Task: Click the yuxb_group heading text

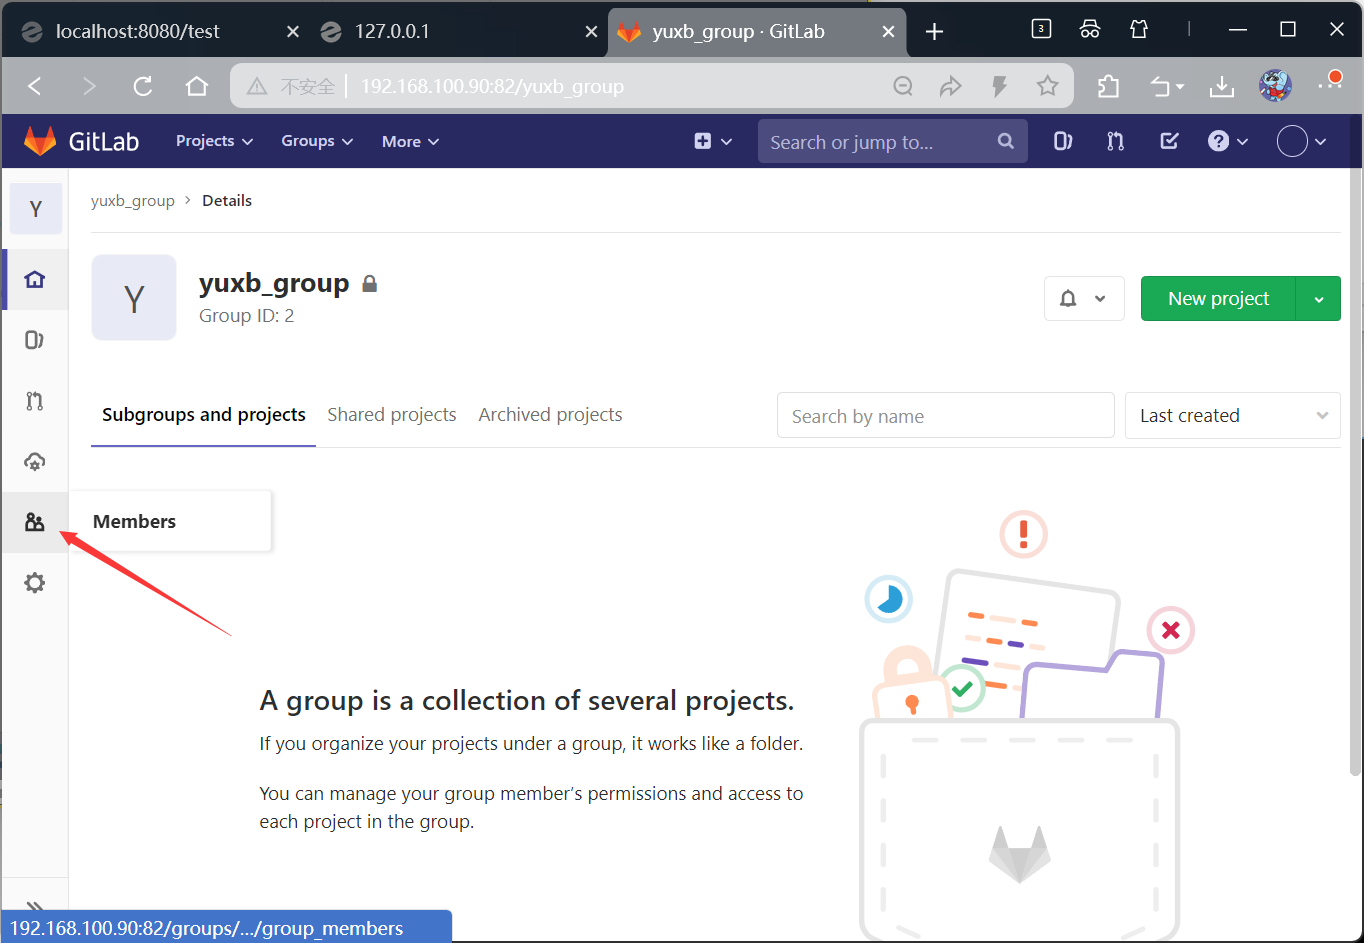Action: pyautogui.click(x=274, y=283)
